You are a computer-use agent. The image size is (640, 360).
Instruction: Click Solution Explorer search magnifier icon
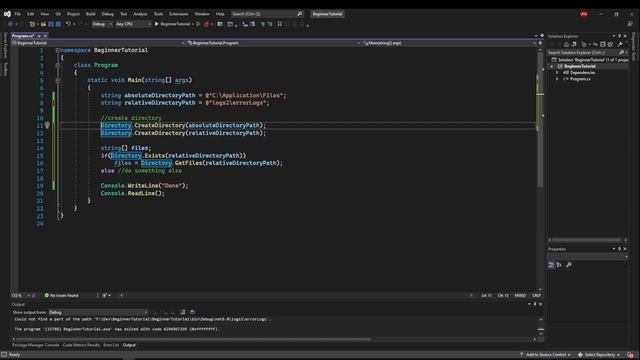tap(621, 52)
